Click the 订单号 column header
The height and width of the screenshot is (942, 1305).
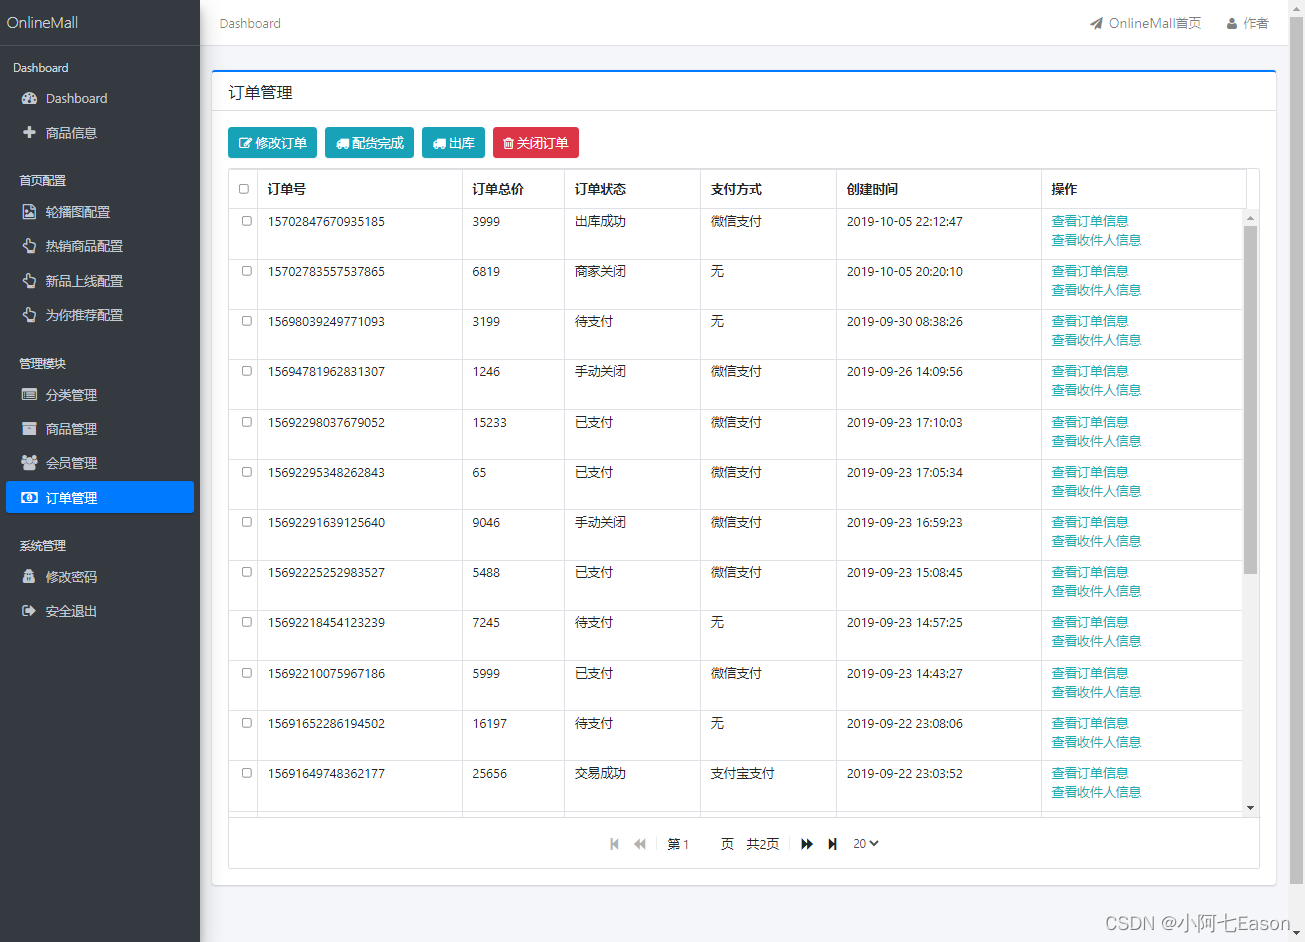click(x=360, y=189)
